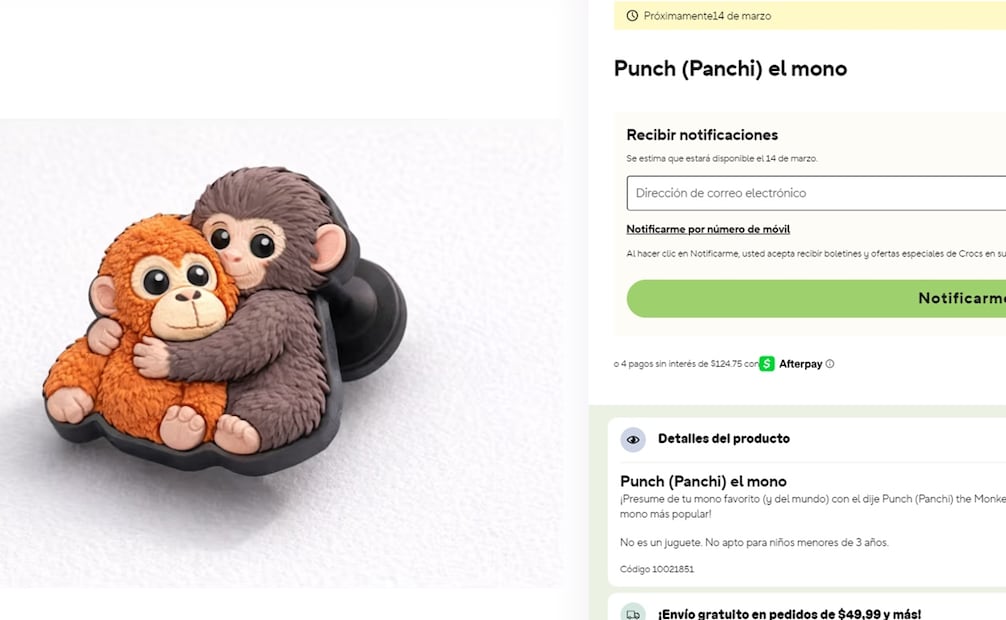Click the Próximamente 14 de marzo banner
This screenshot has height=620, width=1006.
click(800, 16)
